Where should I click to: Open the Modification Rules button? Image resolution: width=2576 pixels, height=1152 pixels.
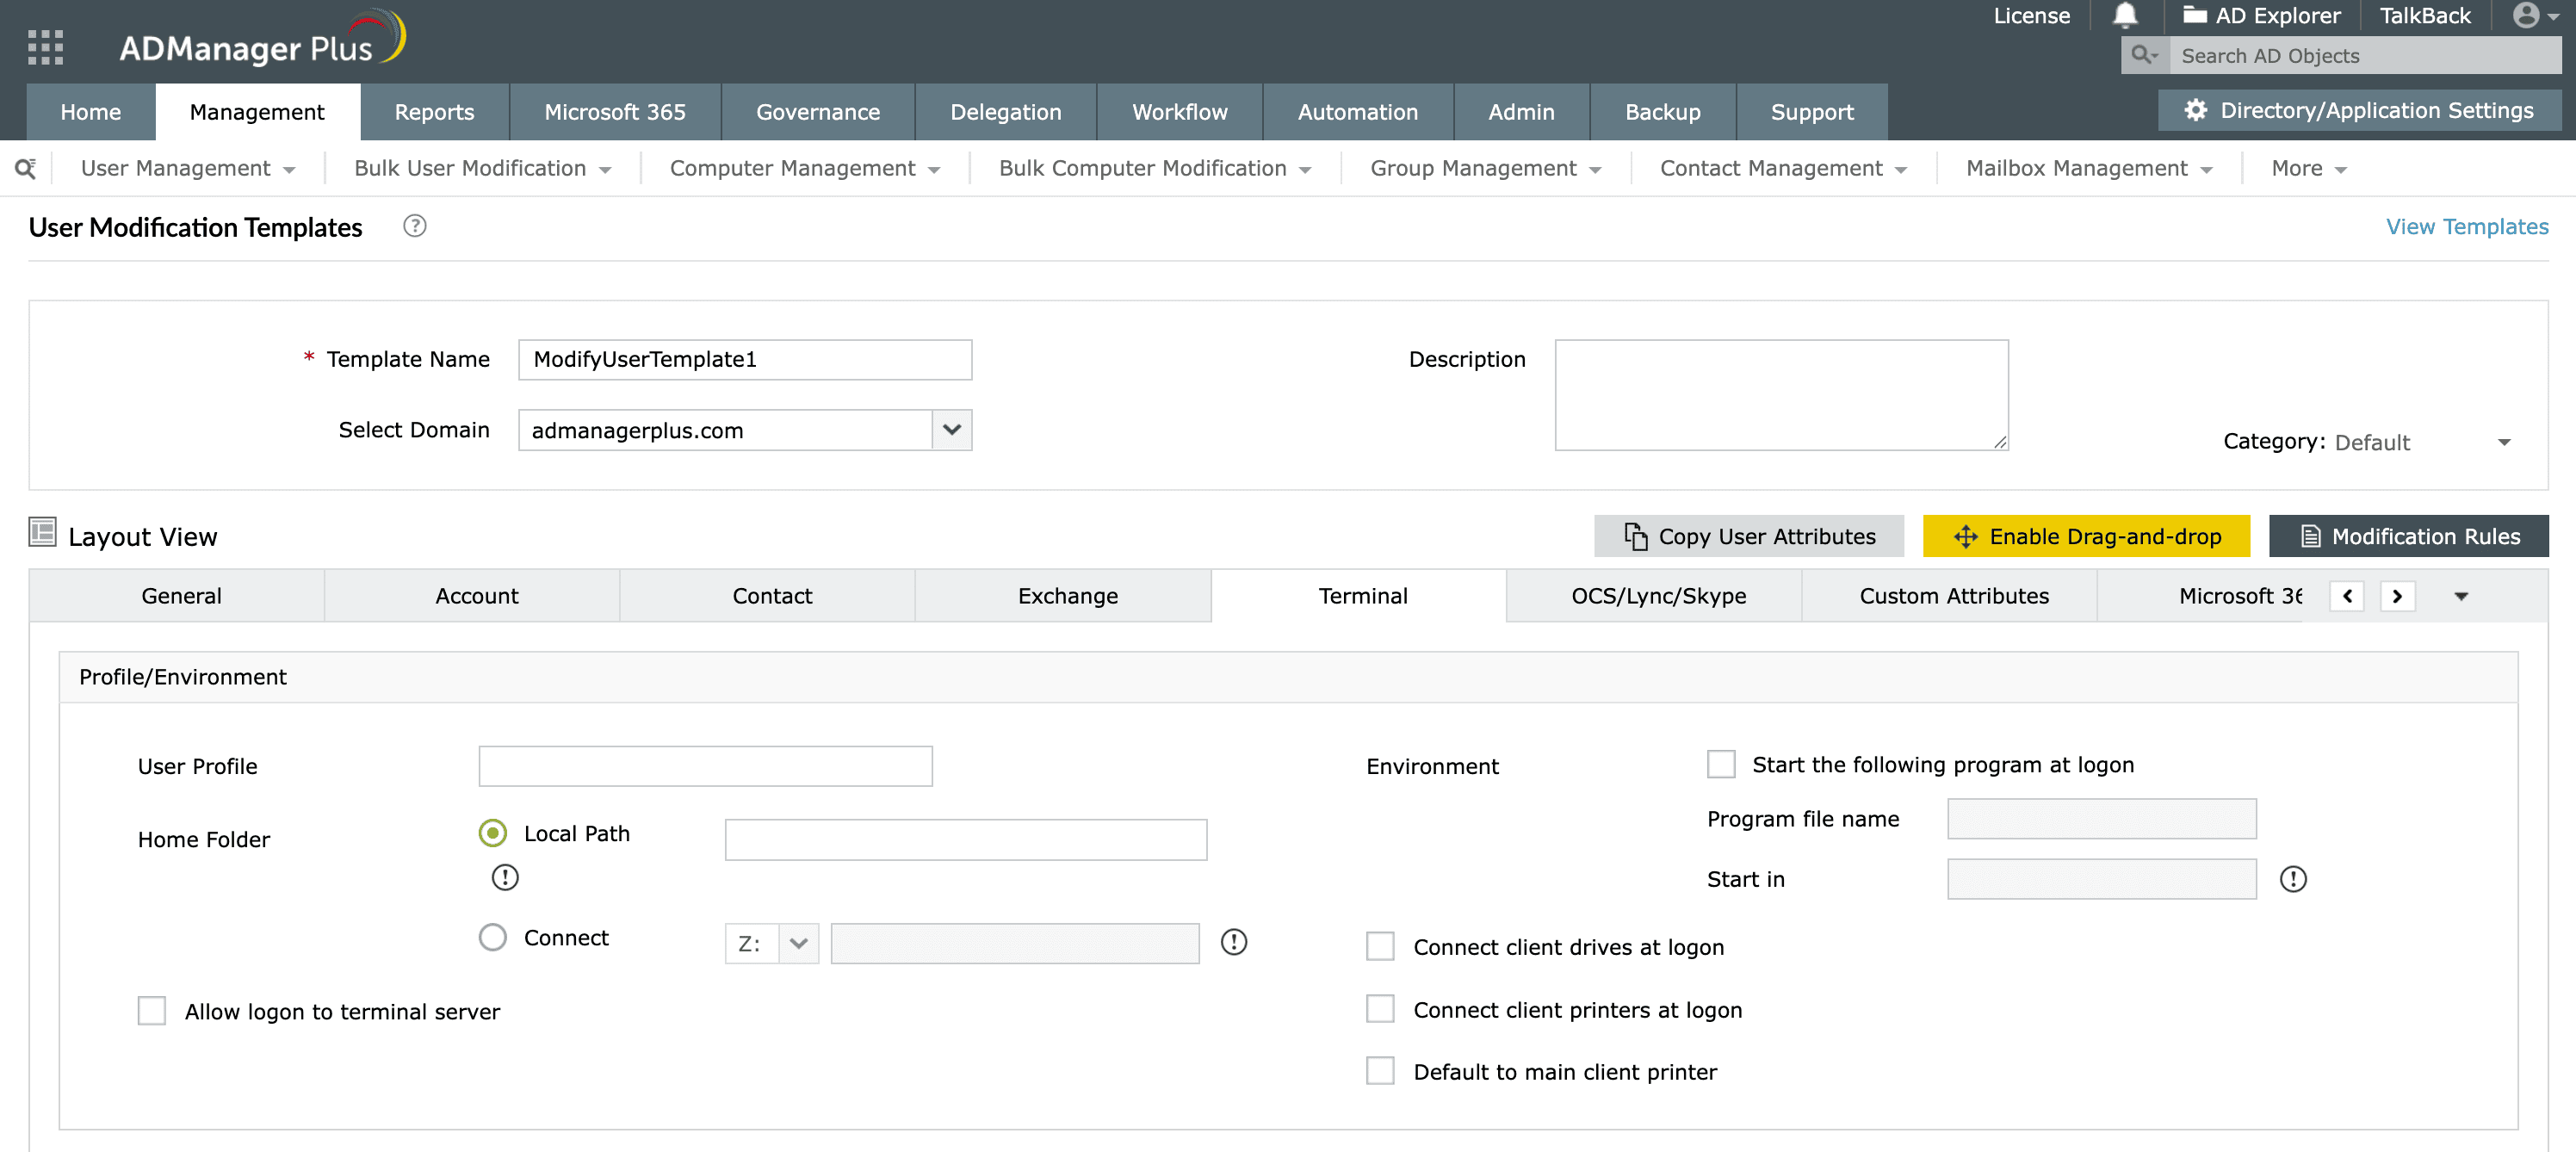click(x=2408, y=536)
